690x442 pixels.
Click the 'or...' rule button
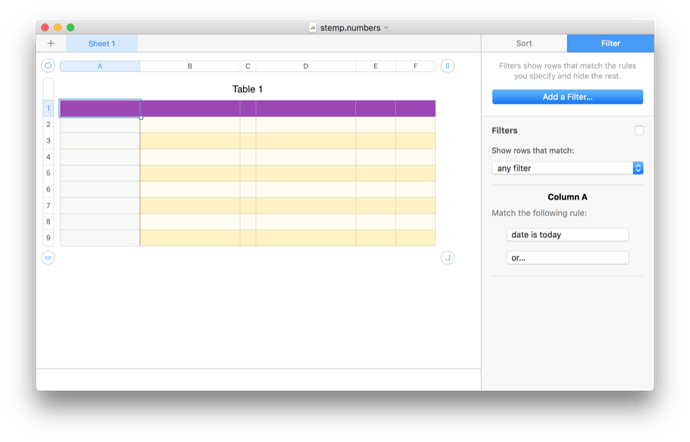click(x=567, y=258)
